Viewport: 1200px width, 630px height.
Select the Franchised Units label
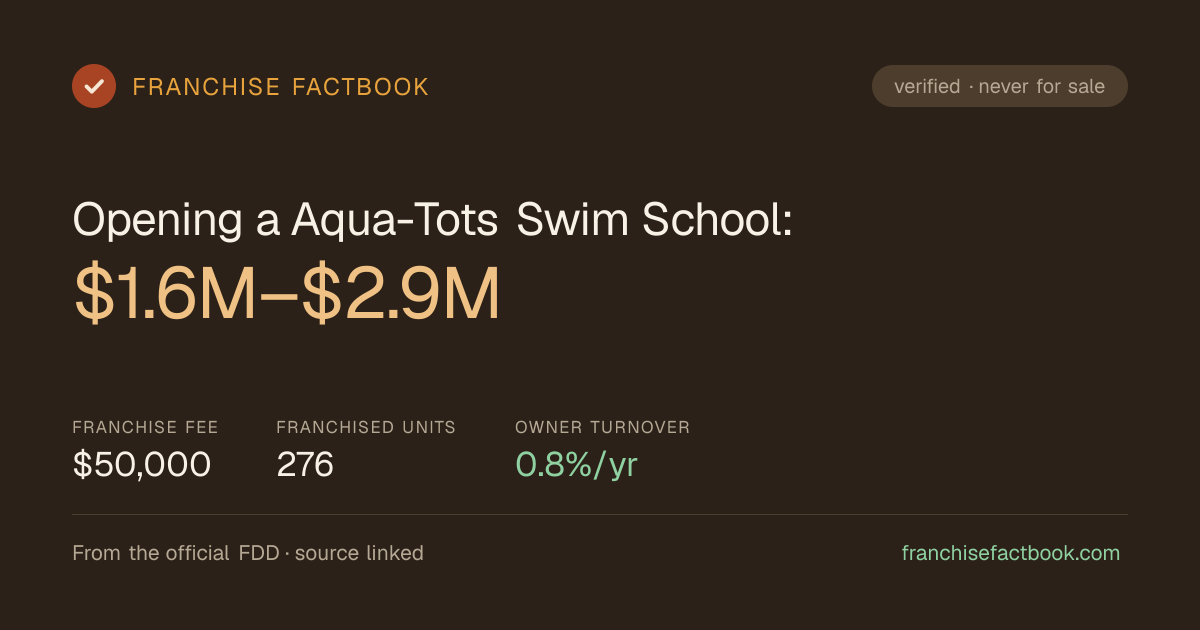366,427
